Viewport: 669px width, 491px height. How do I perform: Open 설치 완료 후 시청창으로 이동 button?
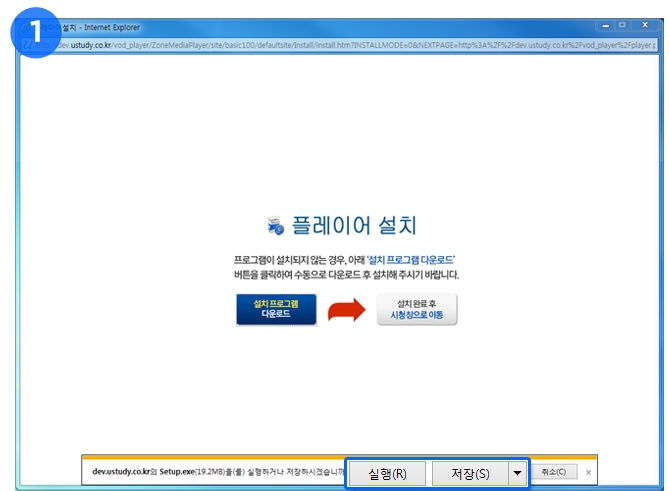[x=417, y=309]
